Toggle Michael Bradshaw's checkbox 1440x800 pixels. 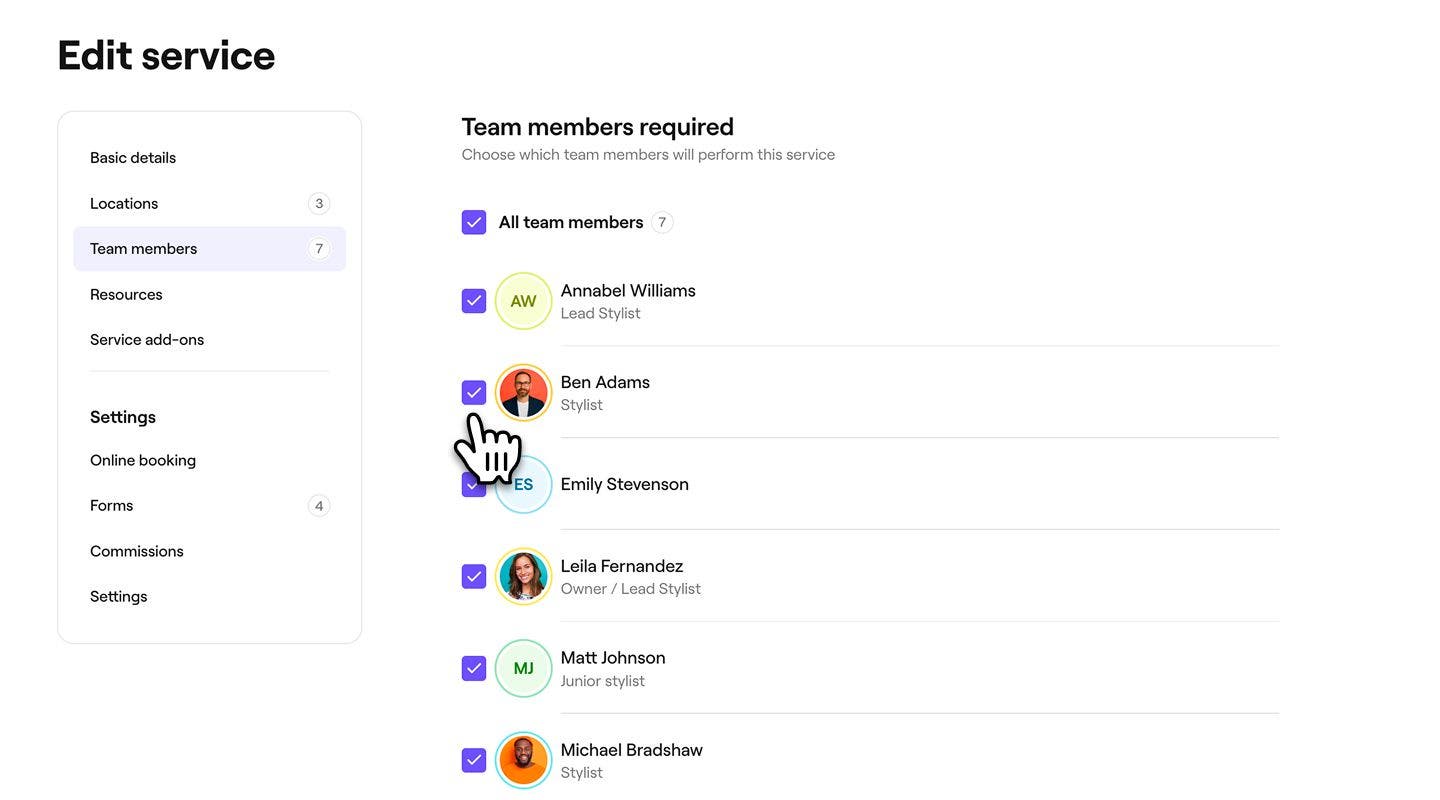473,759
